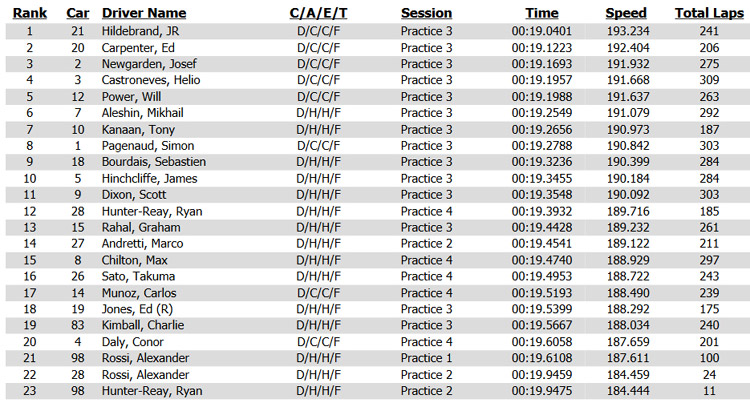
Task: Click Hunter-Reay, Ryan in rank 12 row
Action: pos(152,211)
